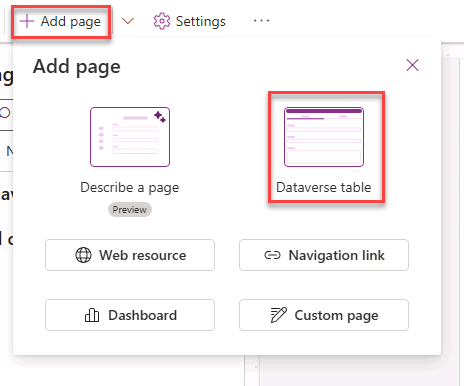Close the Add page dialog
The height and width of the screenshot is (386, 464).
(x=412, y=65)
